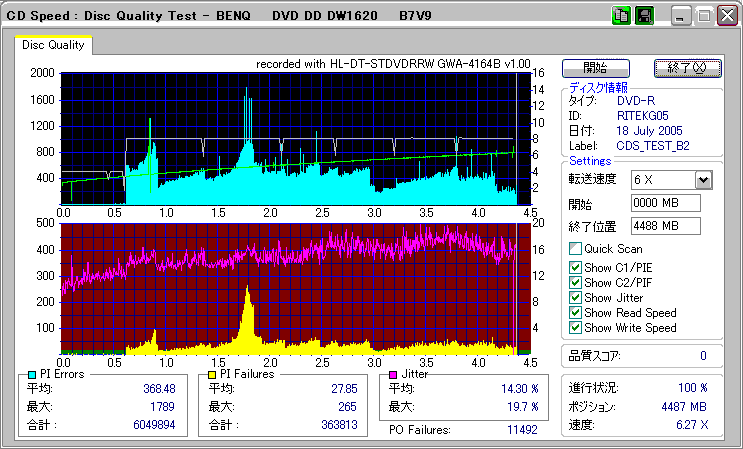Select Jitter 最大 value 19.7 %

[x=523, y=407]
